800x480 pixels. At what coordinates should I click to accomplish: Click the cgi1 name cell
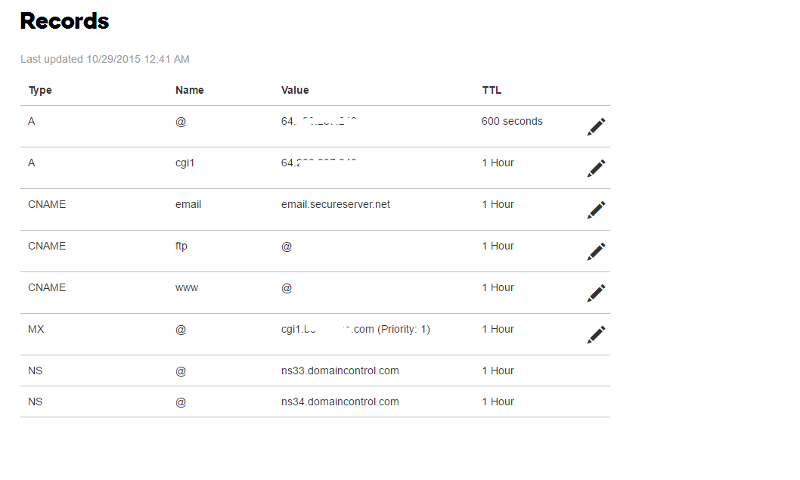pyautogui.click(x=185, y=163)
